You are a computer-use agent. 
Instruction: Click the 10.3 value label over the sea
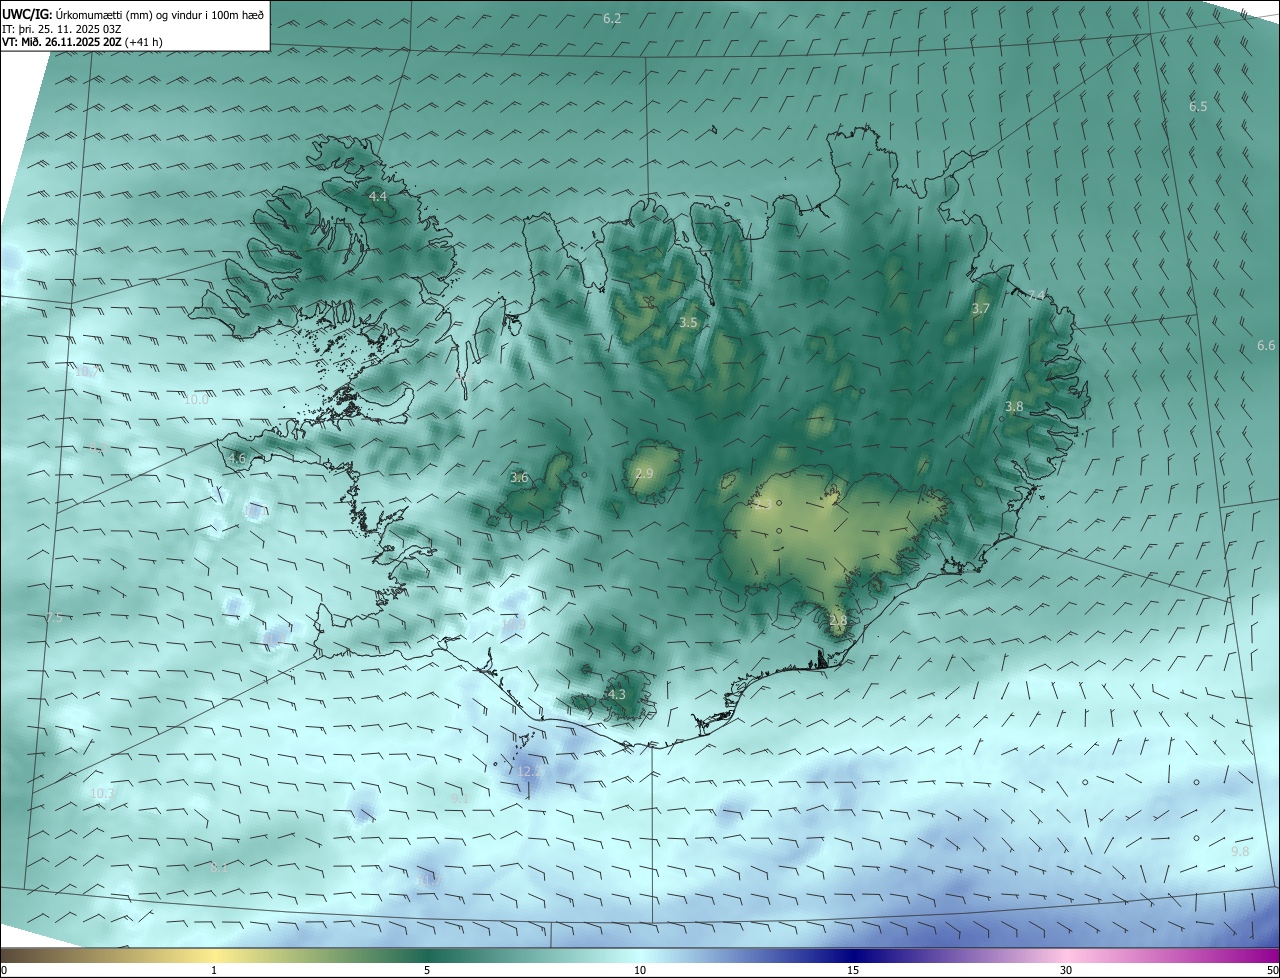(x=103, y=794)
